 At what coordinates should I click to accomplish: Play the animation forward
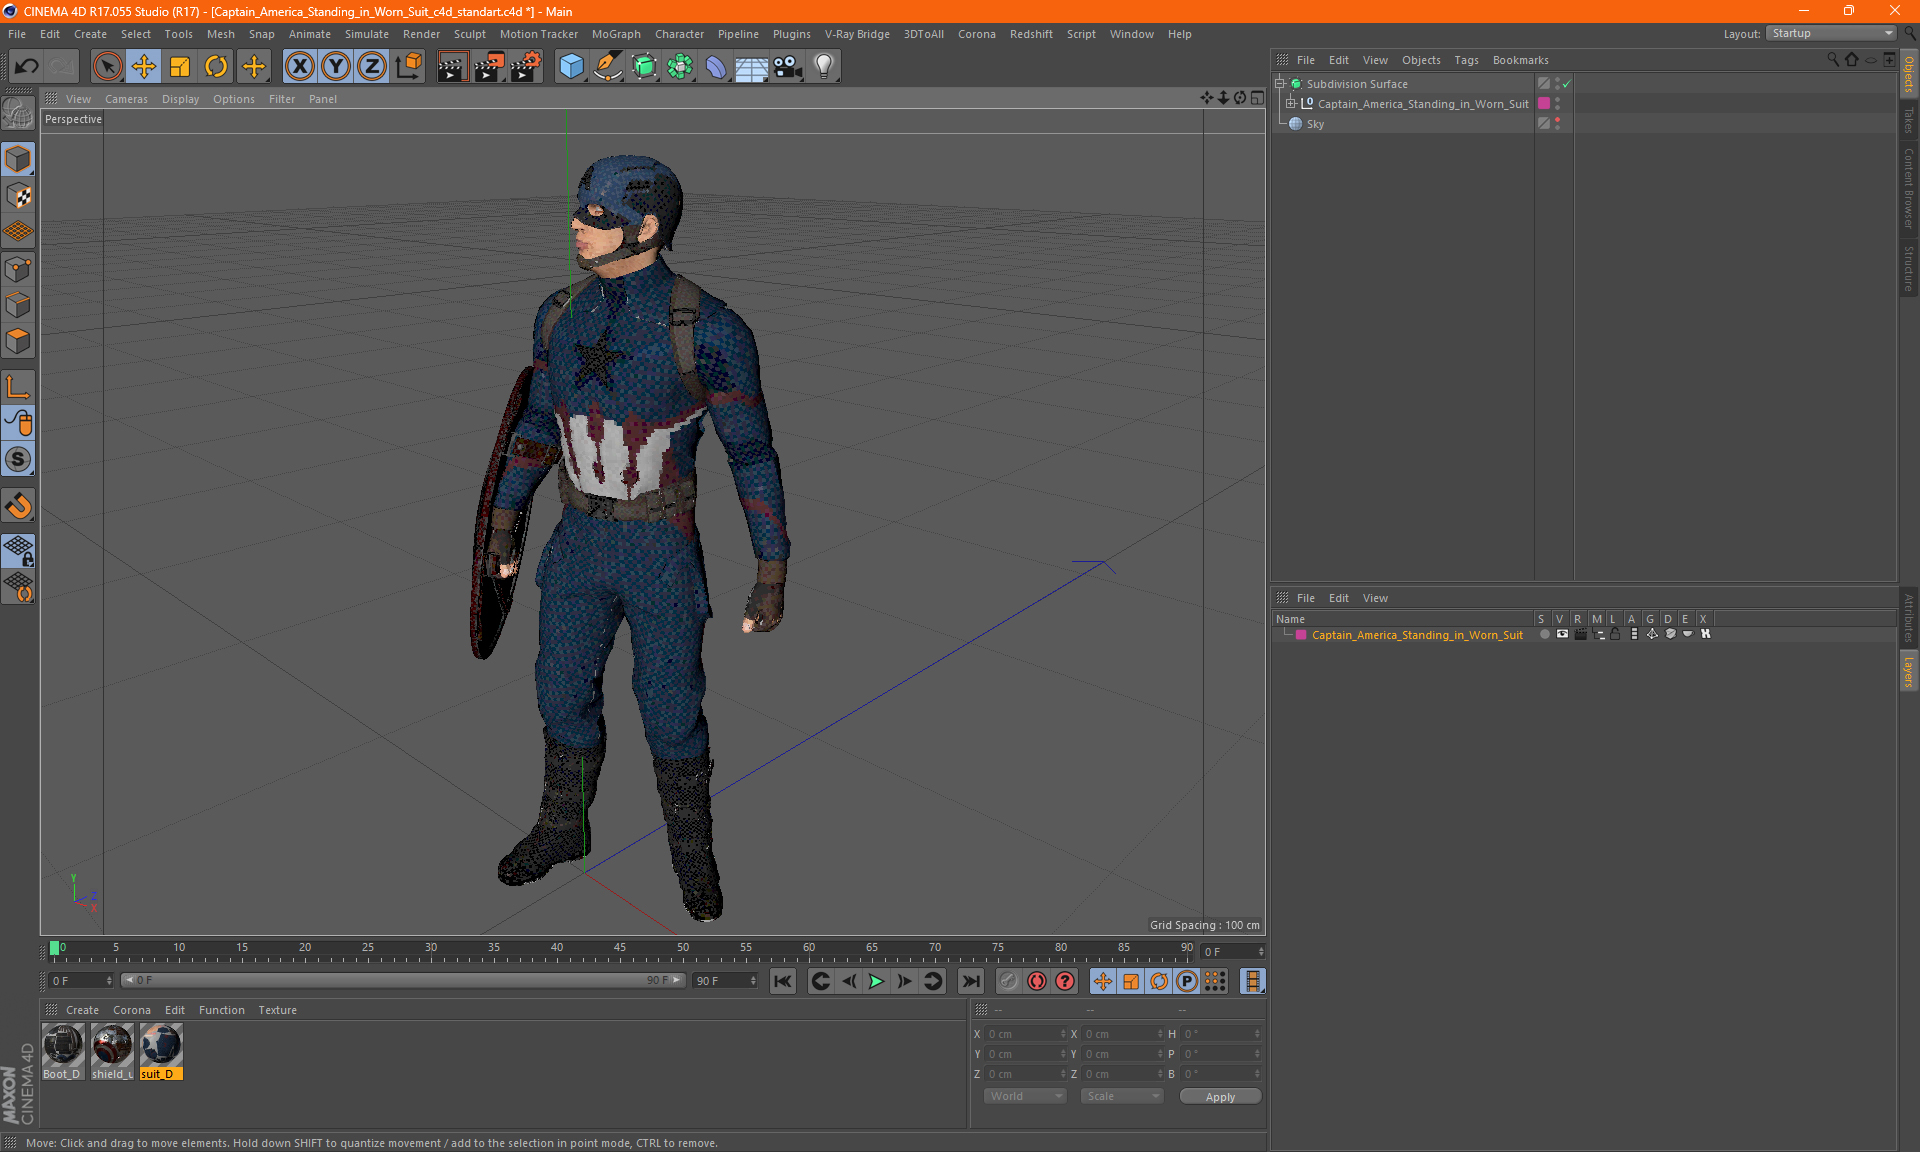[x=876, y=981]
